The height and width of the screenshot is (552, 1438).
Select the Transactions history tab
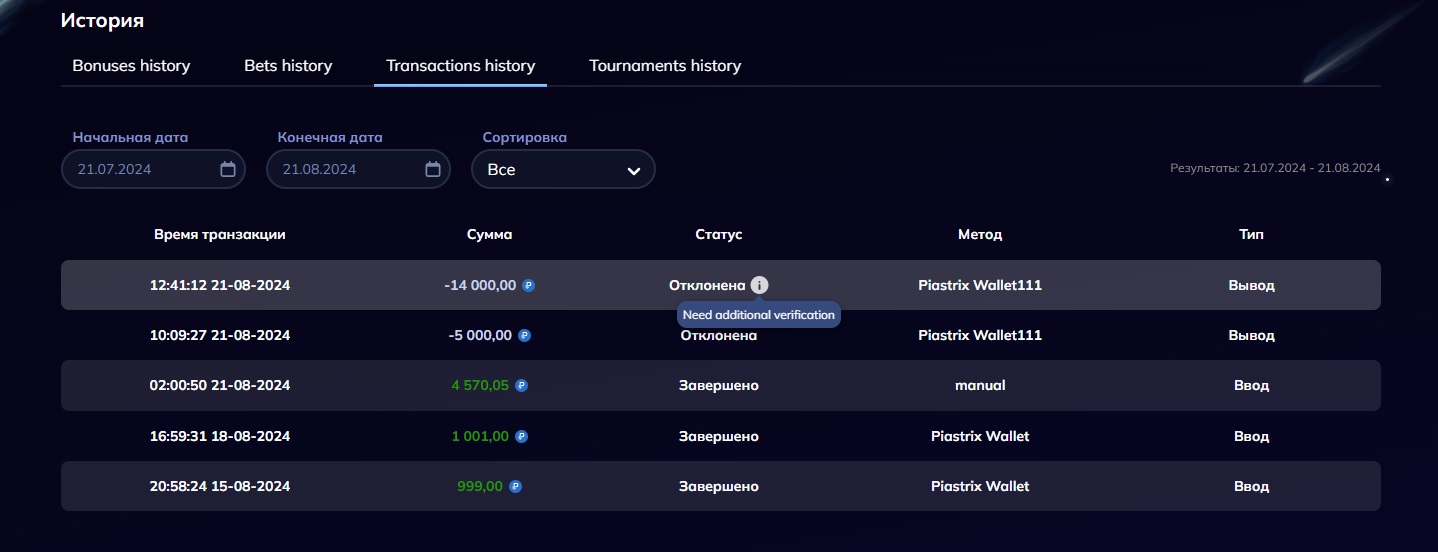click(460, 66)
